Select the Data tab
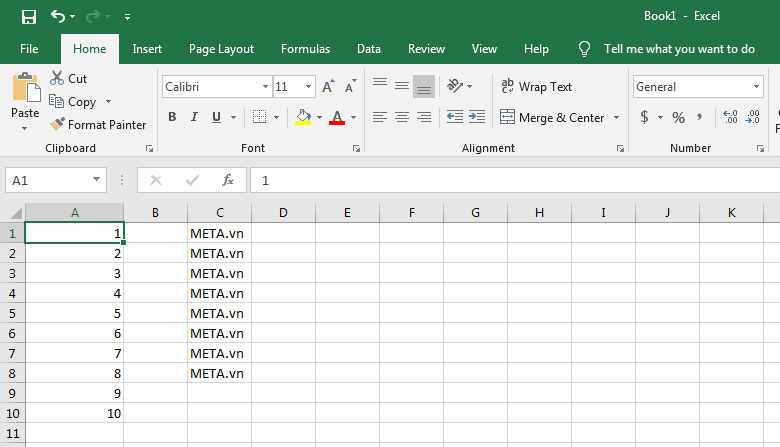 (369, 49)
